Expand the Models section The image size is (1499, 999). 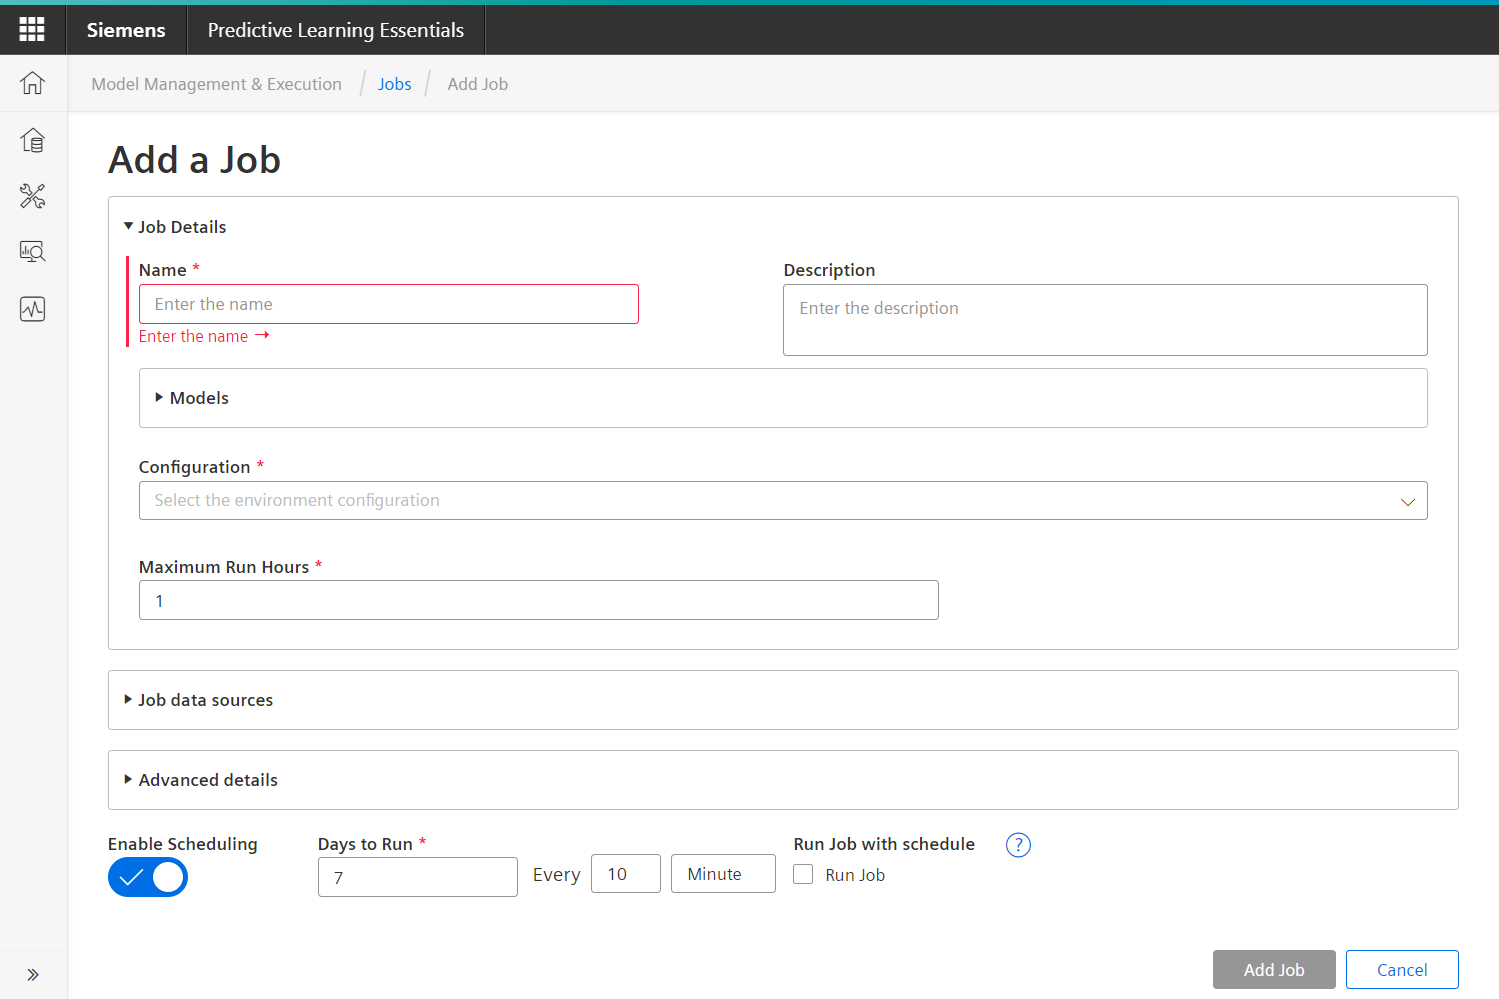[159, 398]
